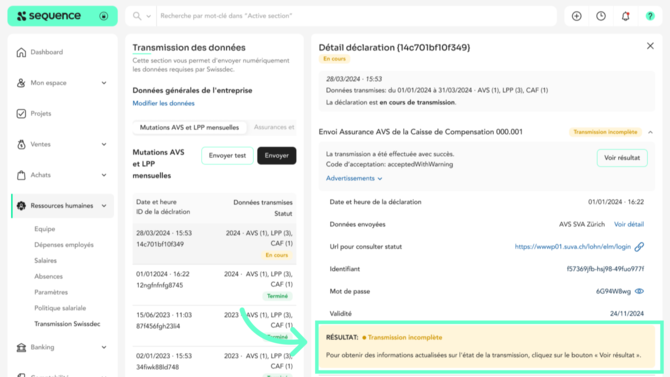Open Paramètres submenu item
Image resolution: width=670 pixels, height=377 pixels.
[51, 292]
